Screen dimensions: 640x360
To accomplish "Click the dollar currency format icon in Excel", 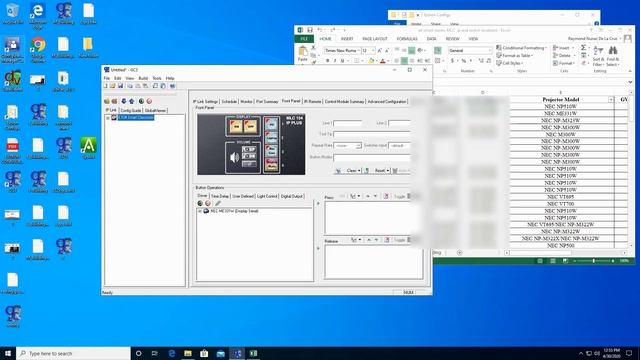I will click(x=452, y=61).
